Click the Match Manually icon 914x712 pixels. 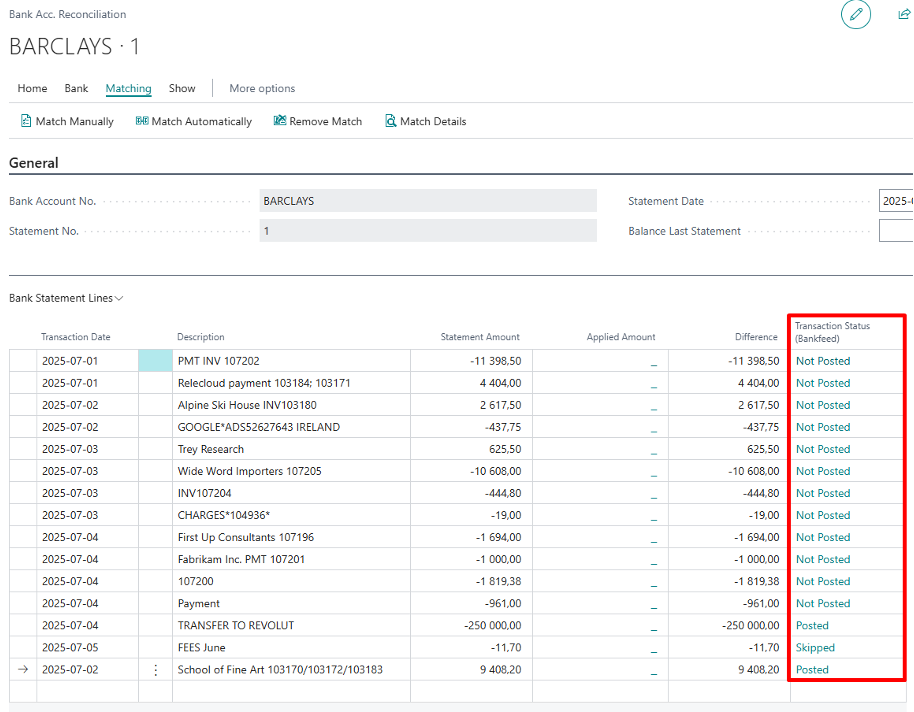pos(26,121)
